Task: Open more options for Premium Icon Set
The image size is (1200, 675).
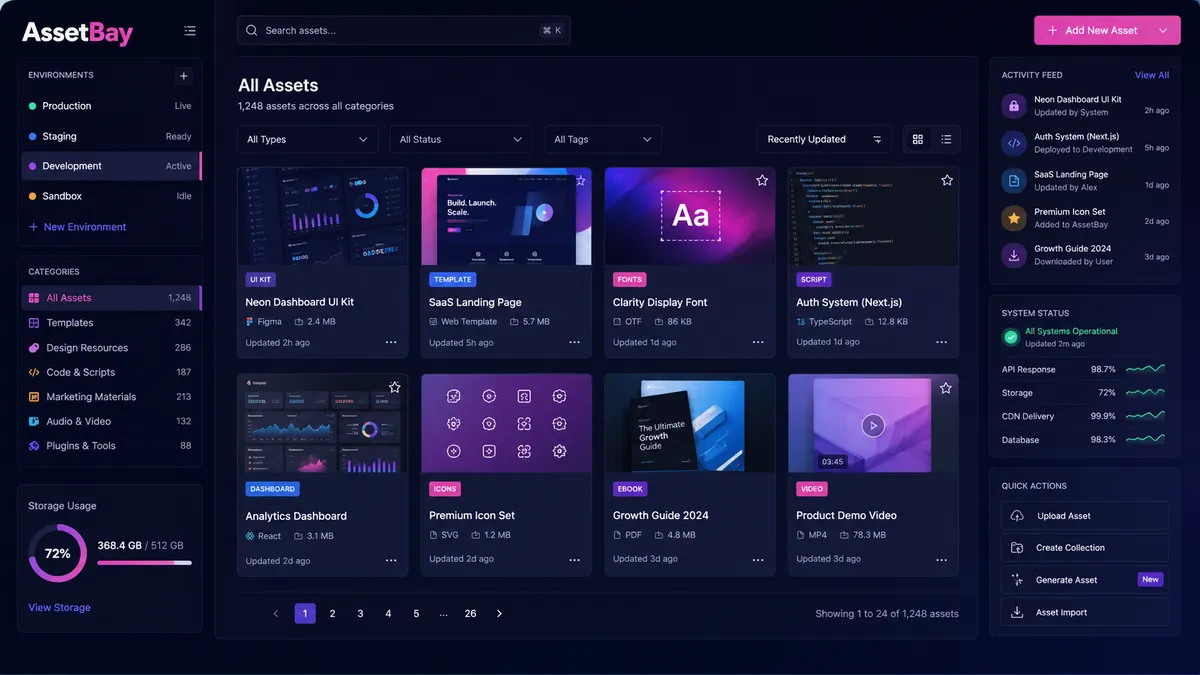Action: tap(574, 560)
